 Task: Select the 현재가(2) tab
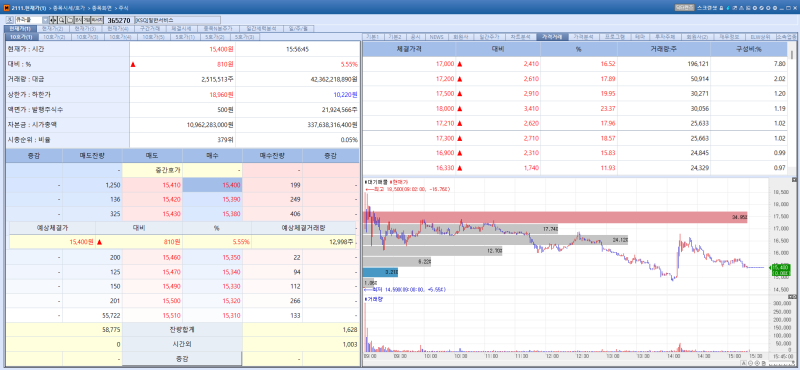(x=53, y=29)
